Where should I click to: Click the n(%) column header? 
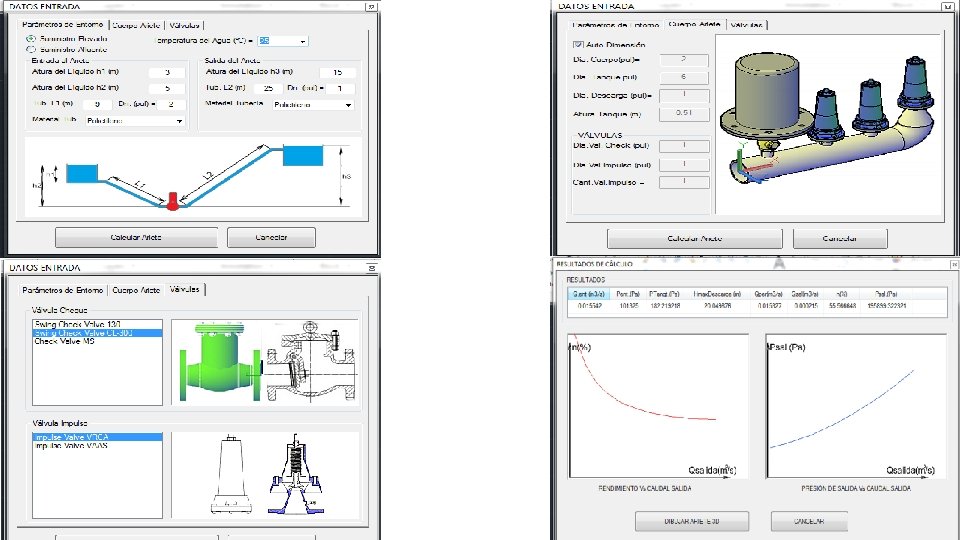pos(842,294)
